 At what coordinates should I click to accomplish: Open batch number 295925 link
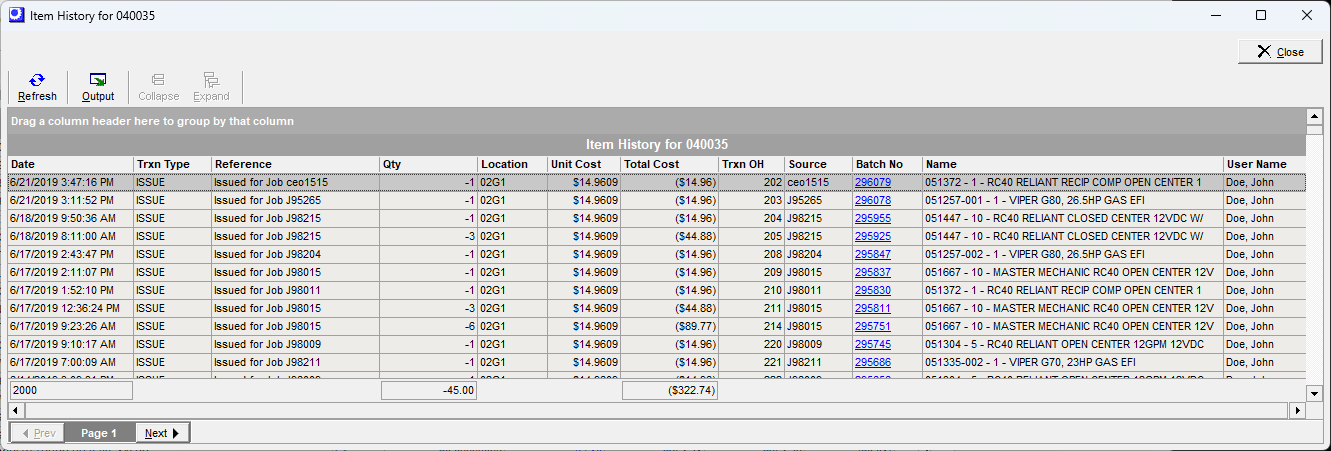point(872,236)
